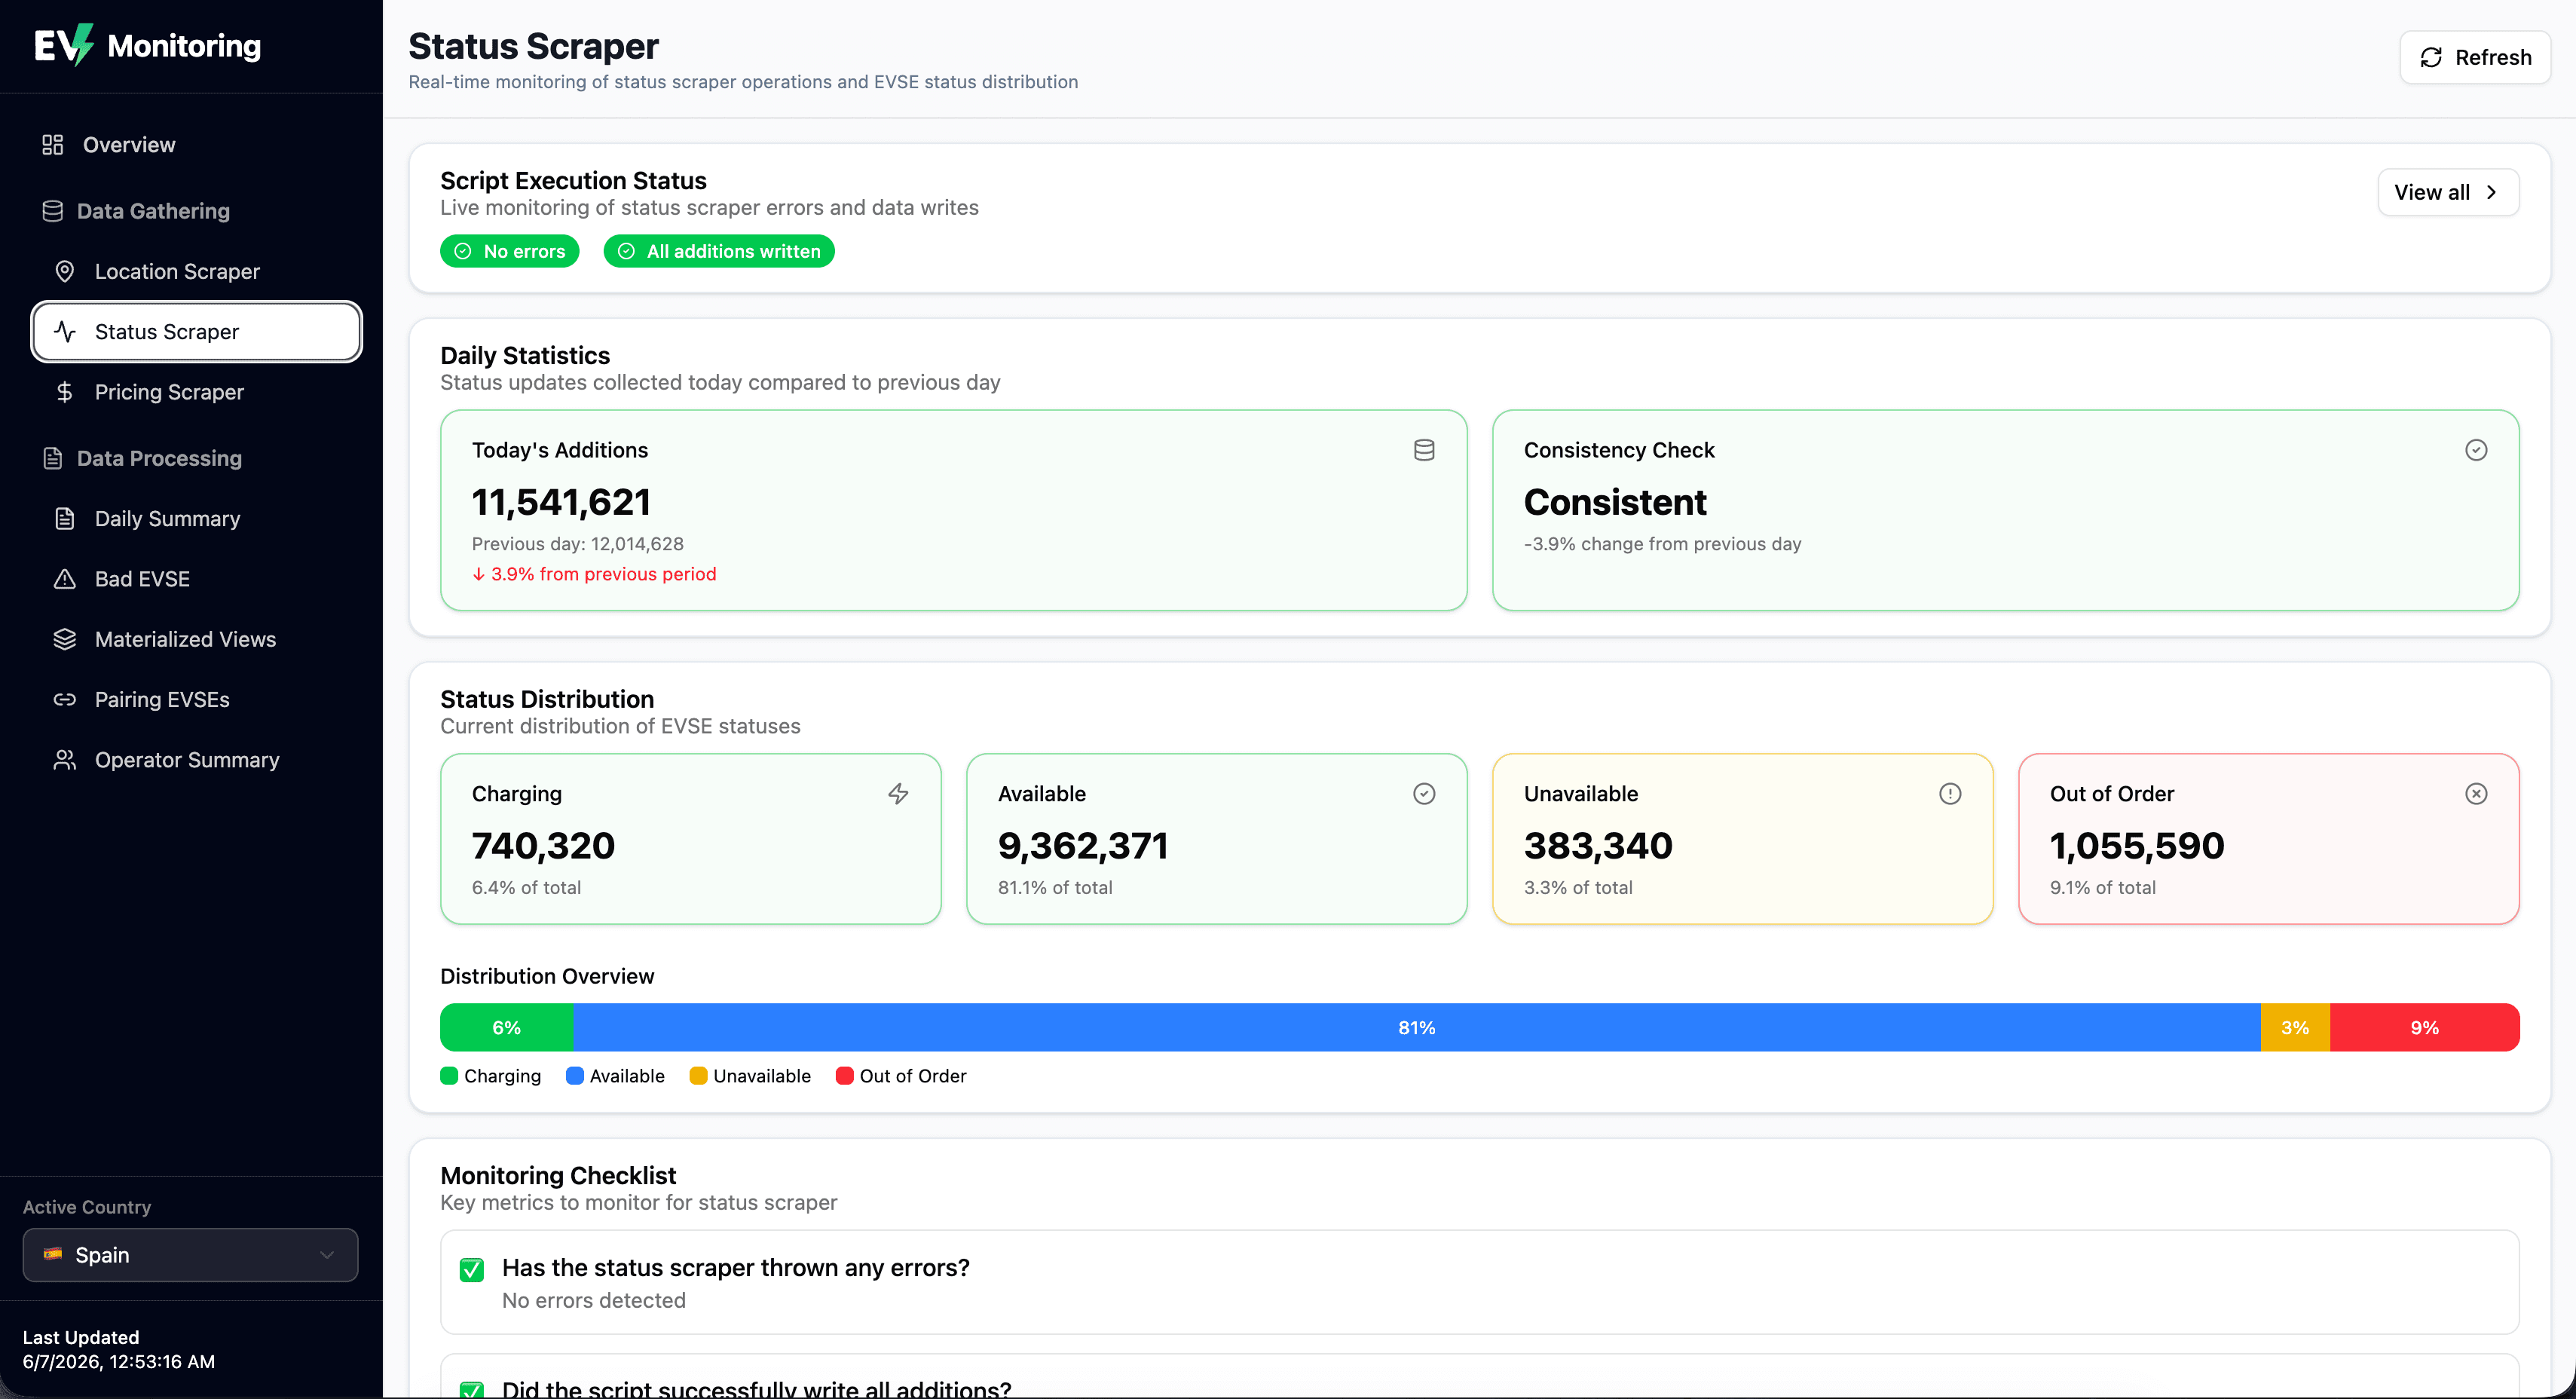Click the alert icon in Unavailable card
The image size is (2576, 1399).
tap(1950, 793)
